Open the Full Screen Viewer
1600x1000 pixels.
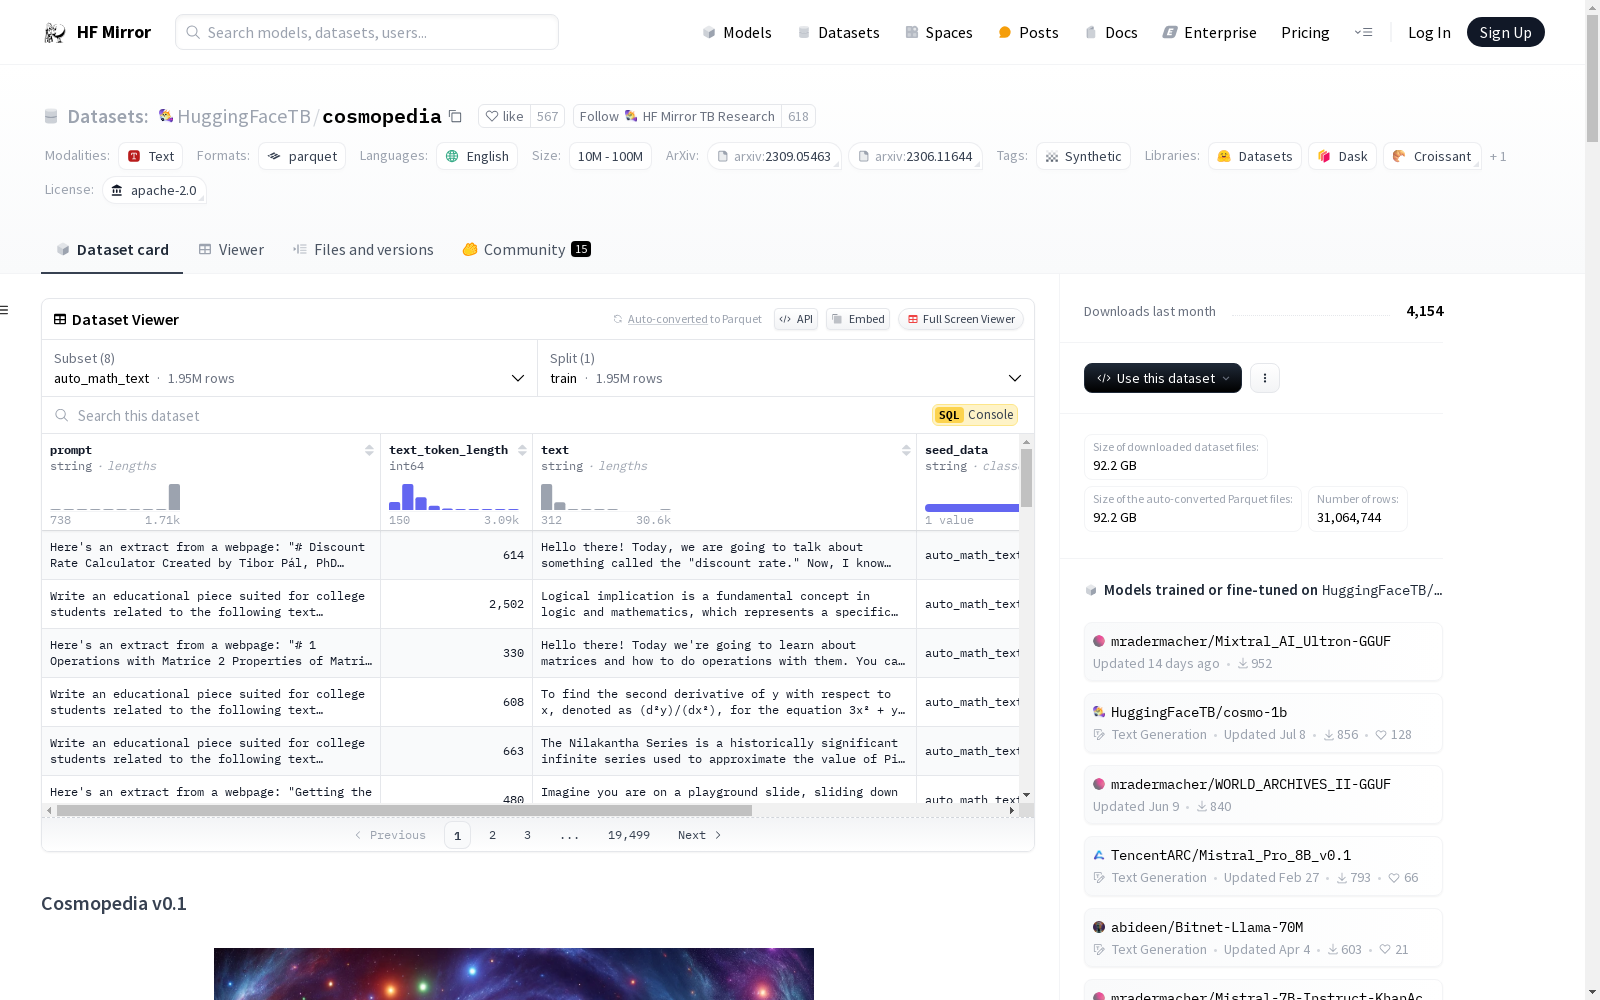[961, 319]
